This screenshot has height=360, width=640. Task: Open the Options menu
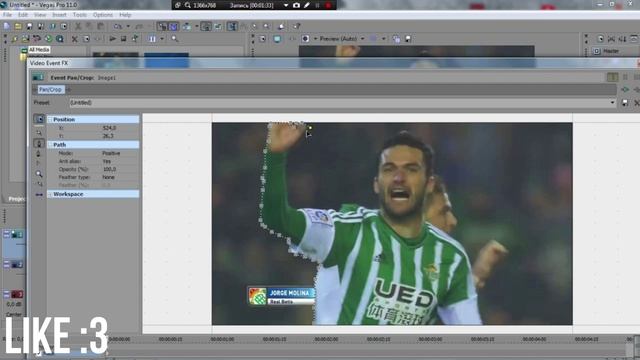[103, 15]
